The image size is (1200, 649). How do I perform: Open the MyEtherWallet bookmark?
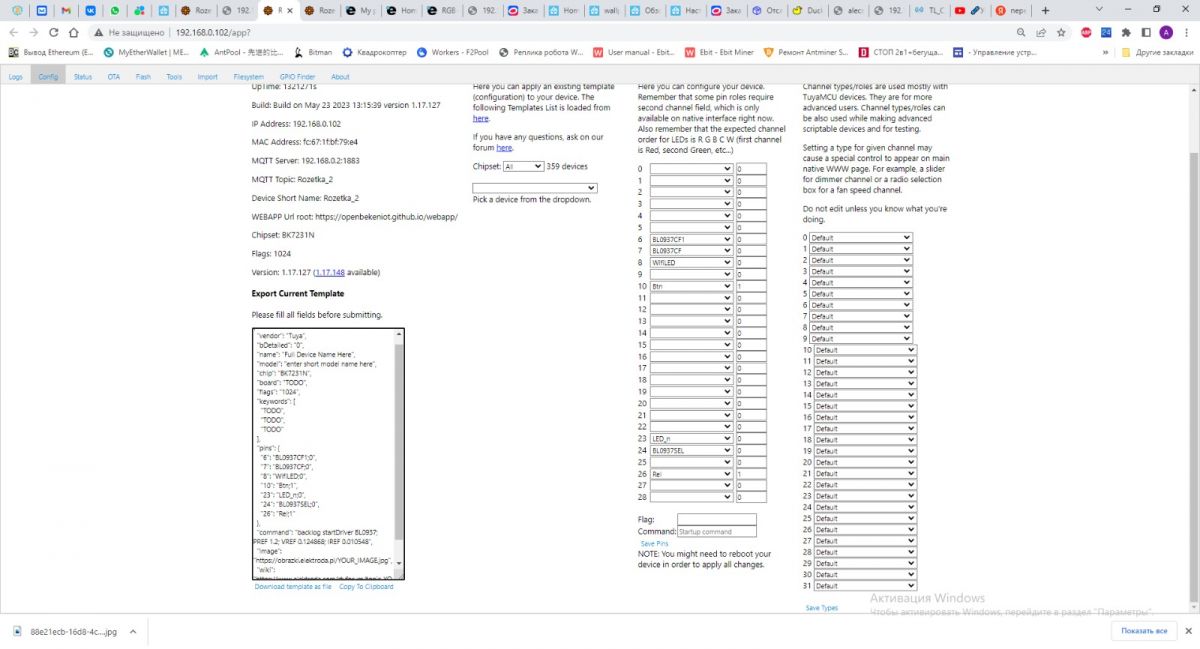pyautogui.click(x=146, y=52)
